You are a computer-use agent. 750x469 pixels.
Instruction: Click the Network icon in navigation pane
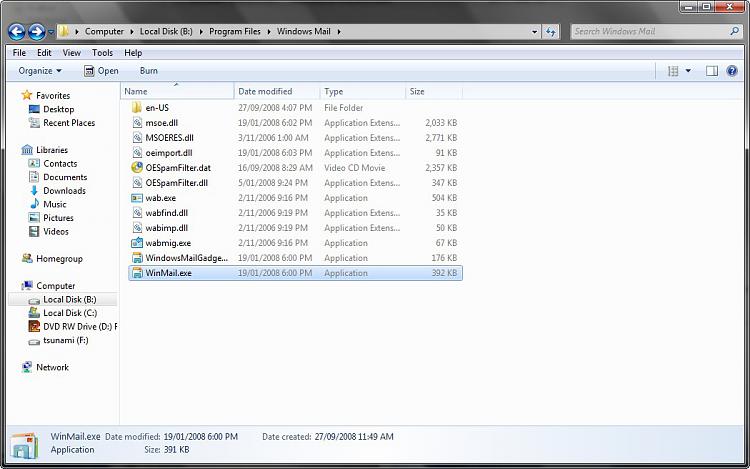pyautogui.click(x=27, y=367)
